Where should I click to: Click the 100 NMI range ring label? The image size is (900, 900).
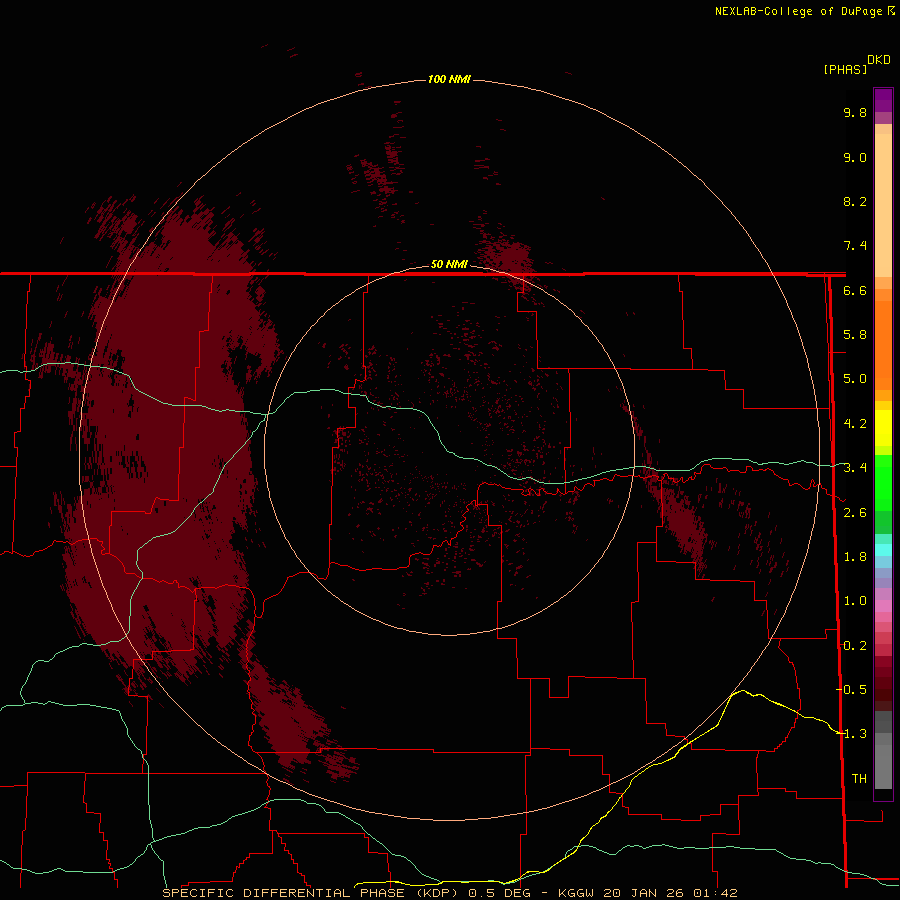[449, 79]
